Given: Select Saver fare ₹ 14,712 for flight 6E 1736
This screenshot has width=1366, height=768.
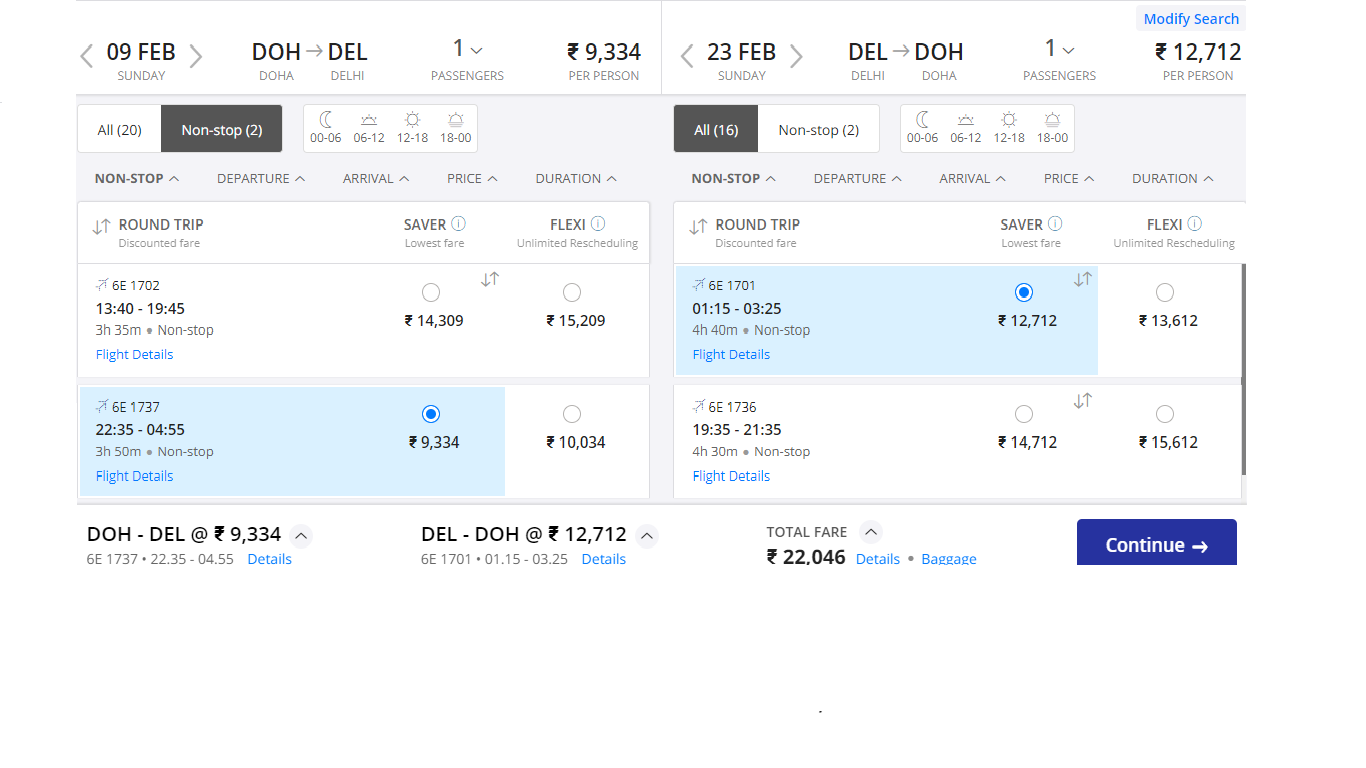Looking at the screenshot, I should pos(1023,414).
